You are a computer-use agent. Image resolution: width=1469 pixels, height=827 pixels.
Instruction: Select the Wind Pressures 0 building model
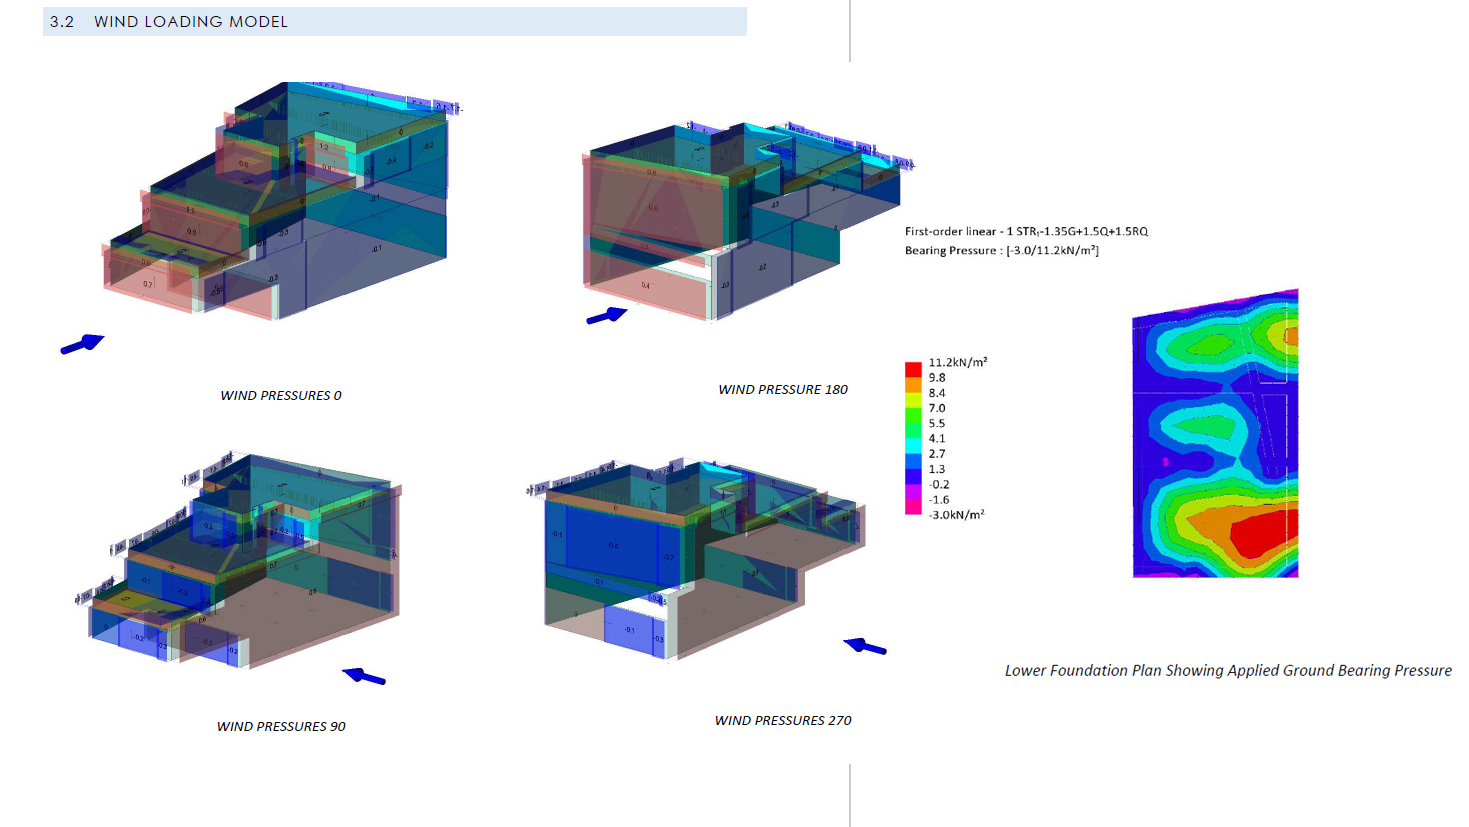point(280,200)
